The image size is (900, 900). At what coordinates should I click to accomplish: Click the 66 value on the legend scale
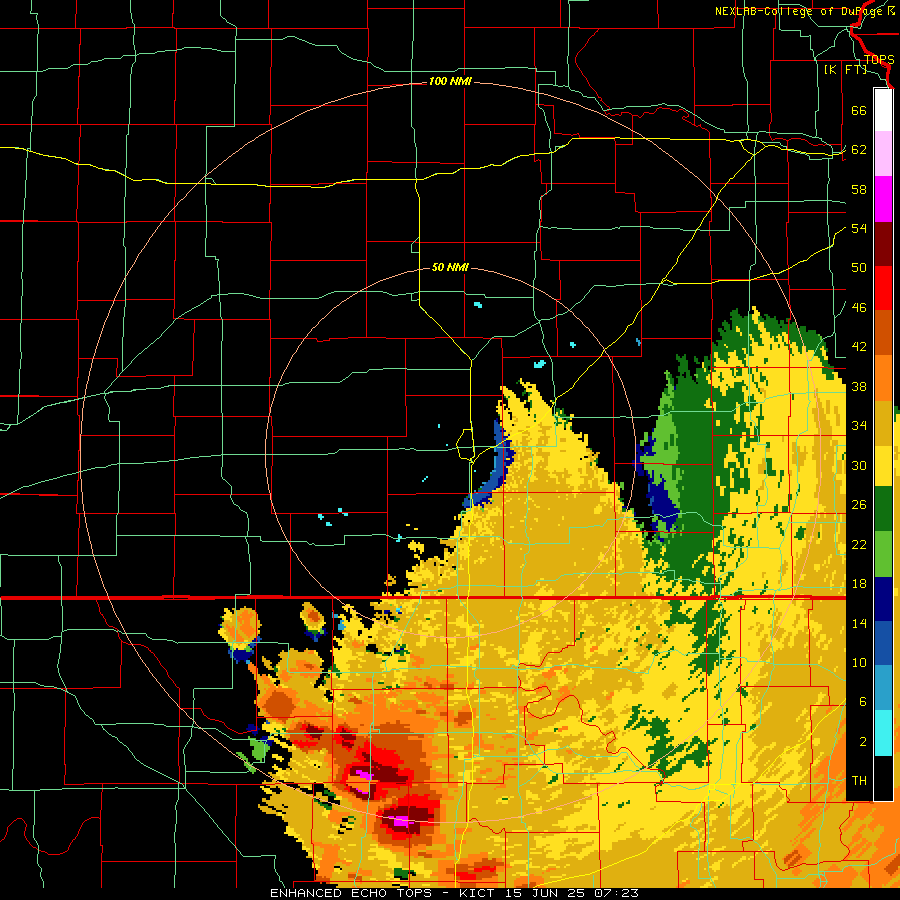tap(859, 111)
